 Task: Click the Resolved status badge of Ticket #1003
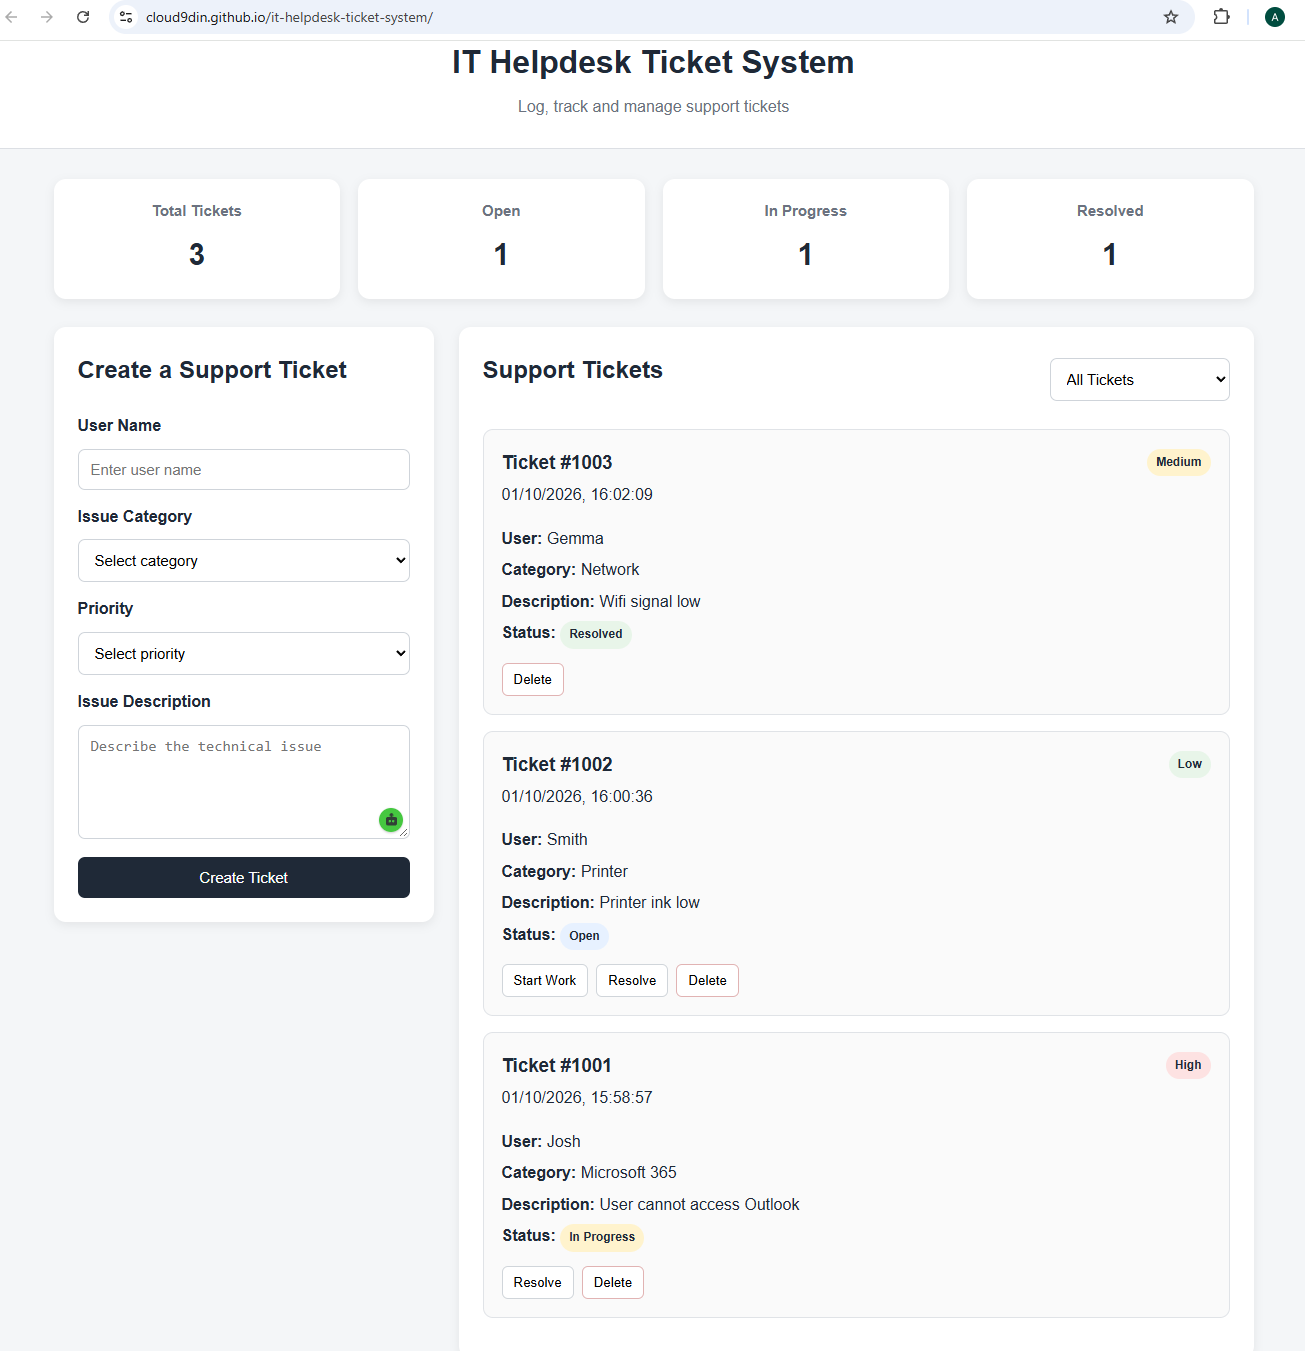pos(596,634)
